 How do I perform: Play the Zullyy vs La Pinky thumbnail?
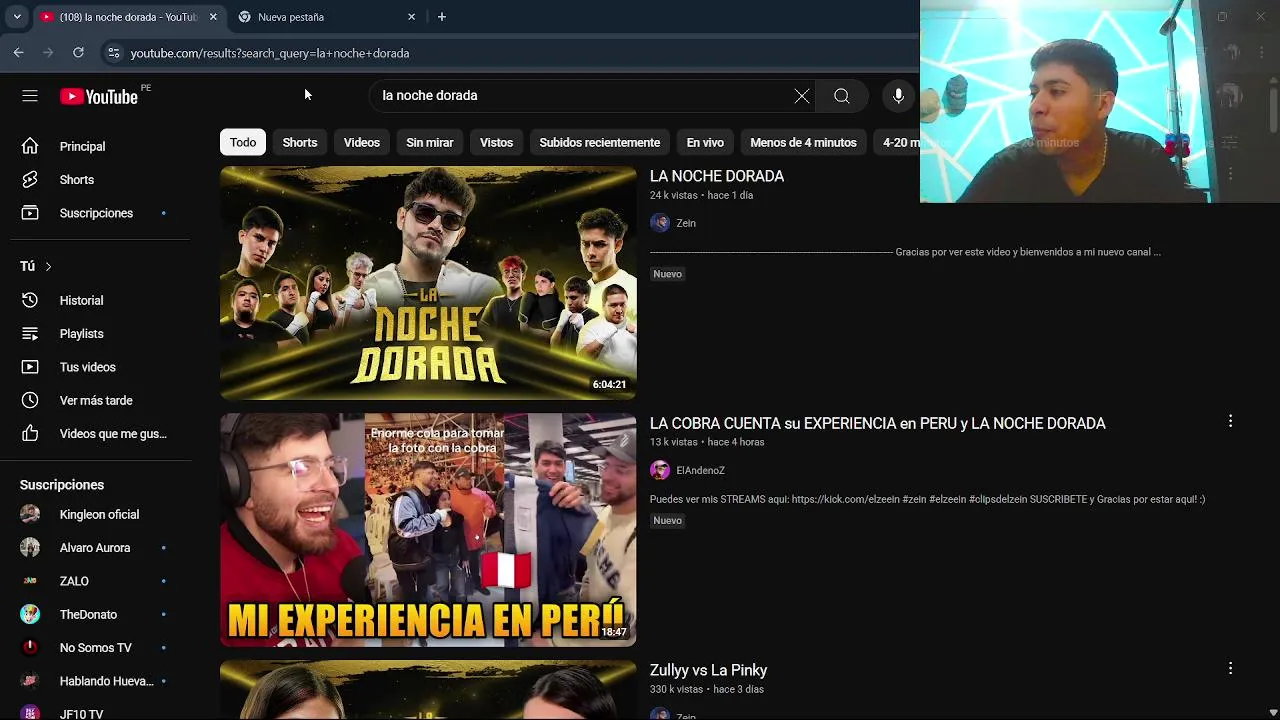point(428,690)
